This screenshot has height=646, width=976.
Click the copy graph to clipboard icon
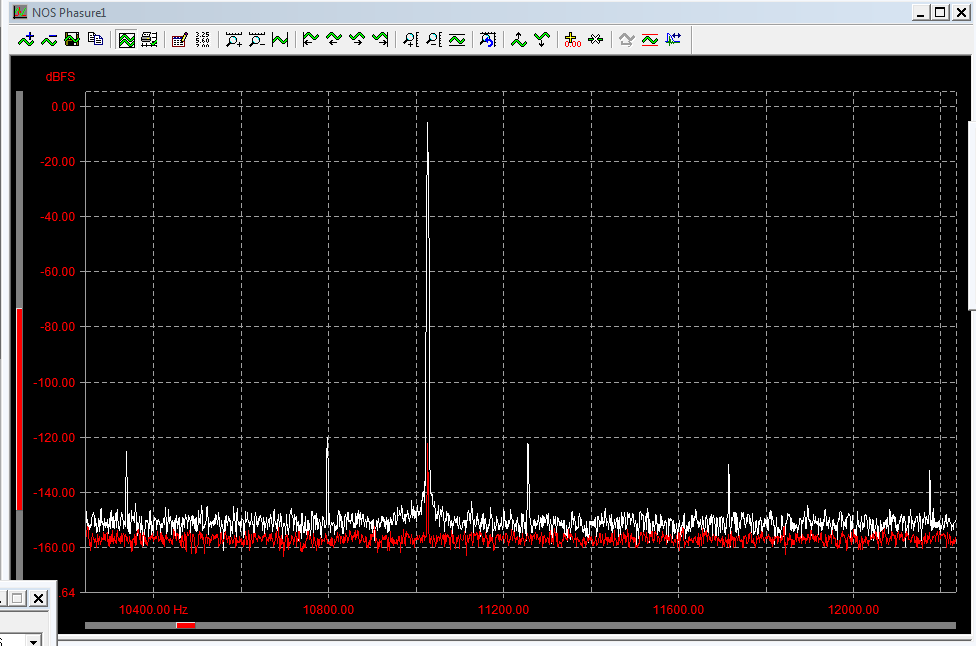coord(95,40)
